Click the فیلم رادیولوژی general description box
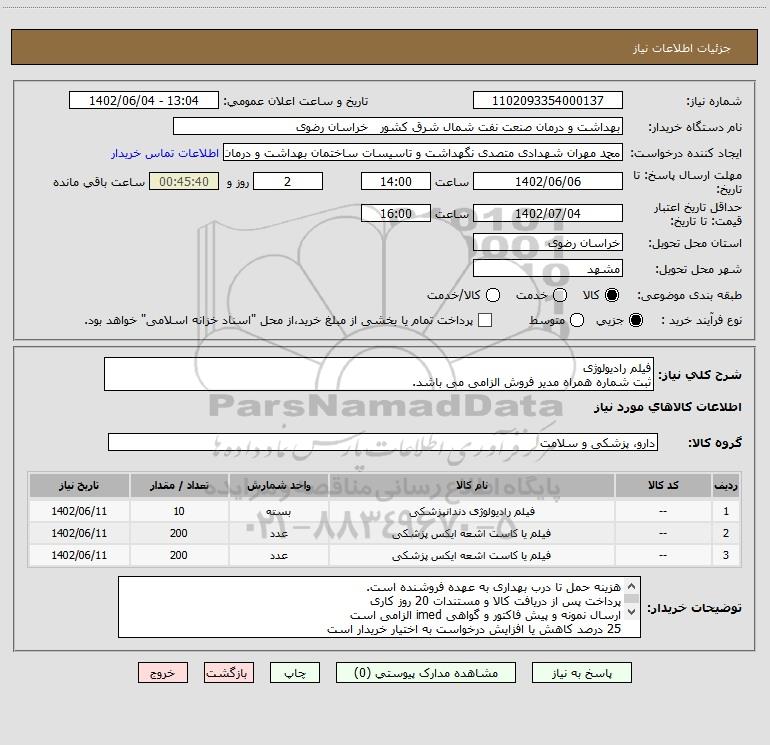Viewport: 770px width, 745px height. (379, 374)
